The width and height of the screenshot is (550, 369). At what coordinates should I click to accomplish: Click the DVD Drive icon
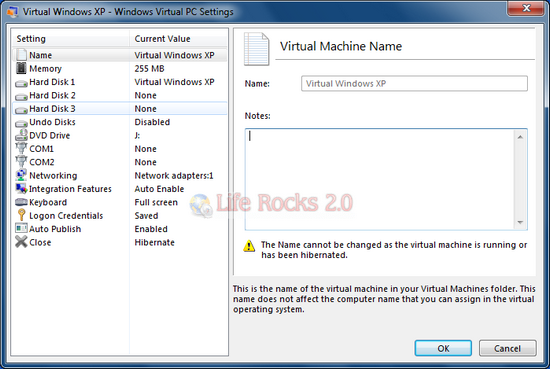click(x=21, y=135)
